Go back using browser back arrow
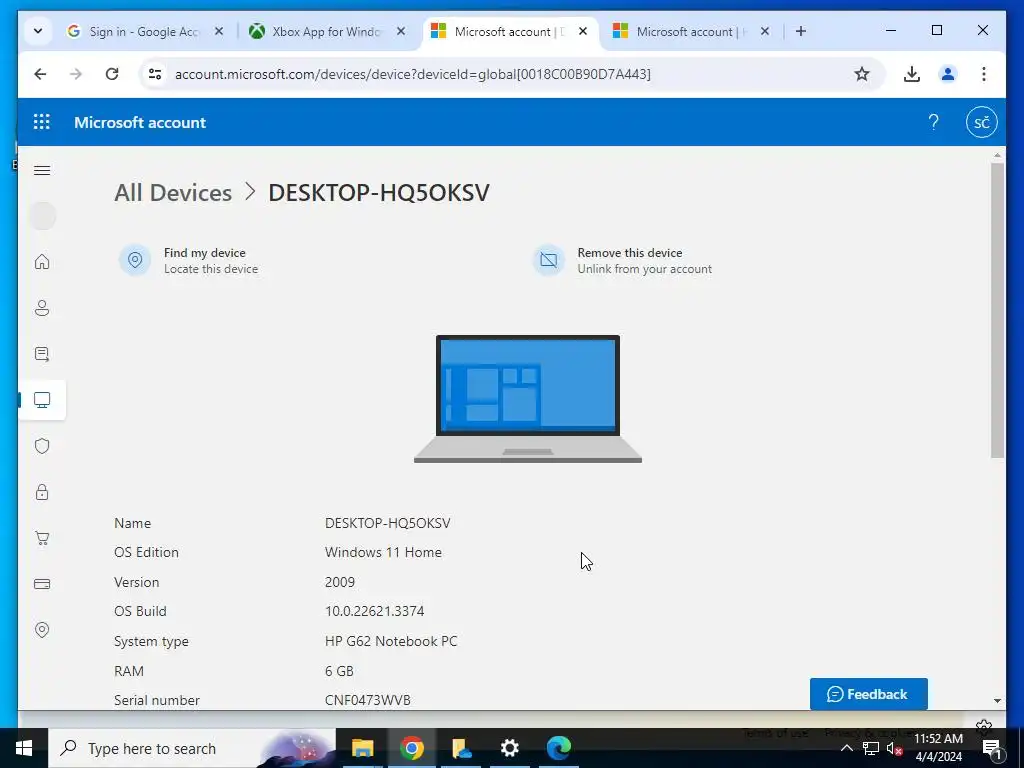Screen dimensions: 1024x768 click(40, 74)
